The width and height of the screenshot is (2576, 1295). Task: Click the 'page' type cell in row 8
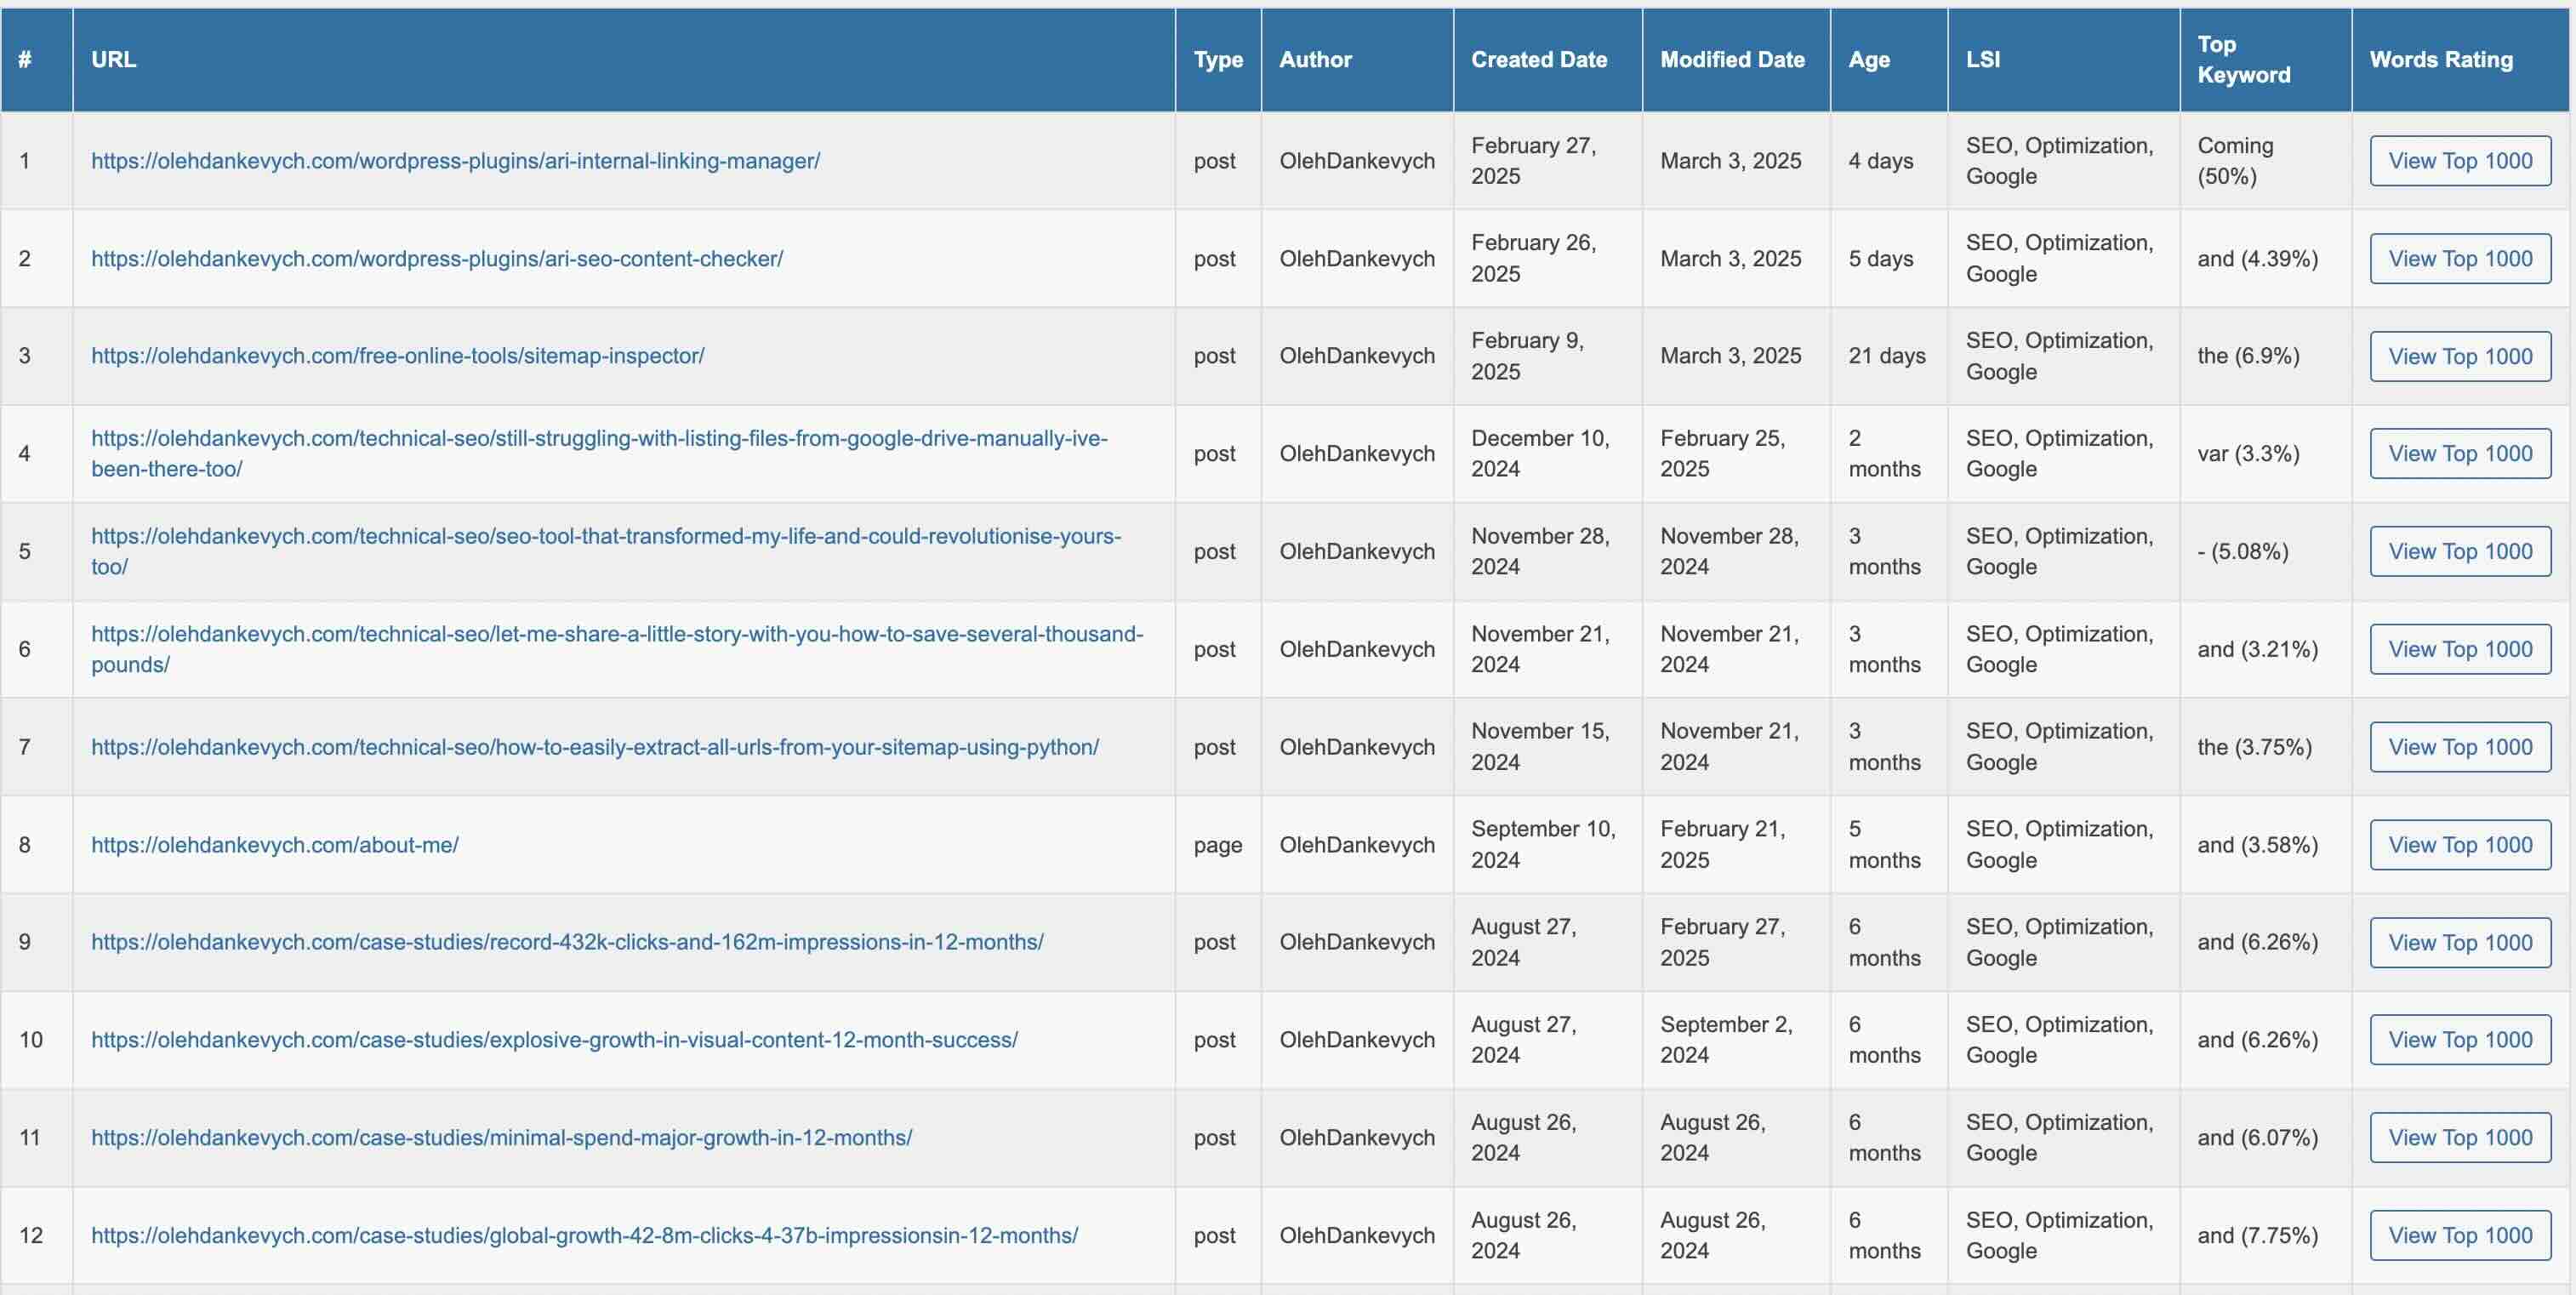[1218, 846]
